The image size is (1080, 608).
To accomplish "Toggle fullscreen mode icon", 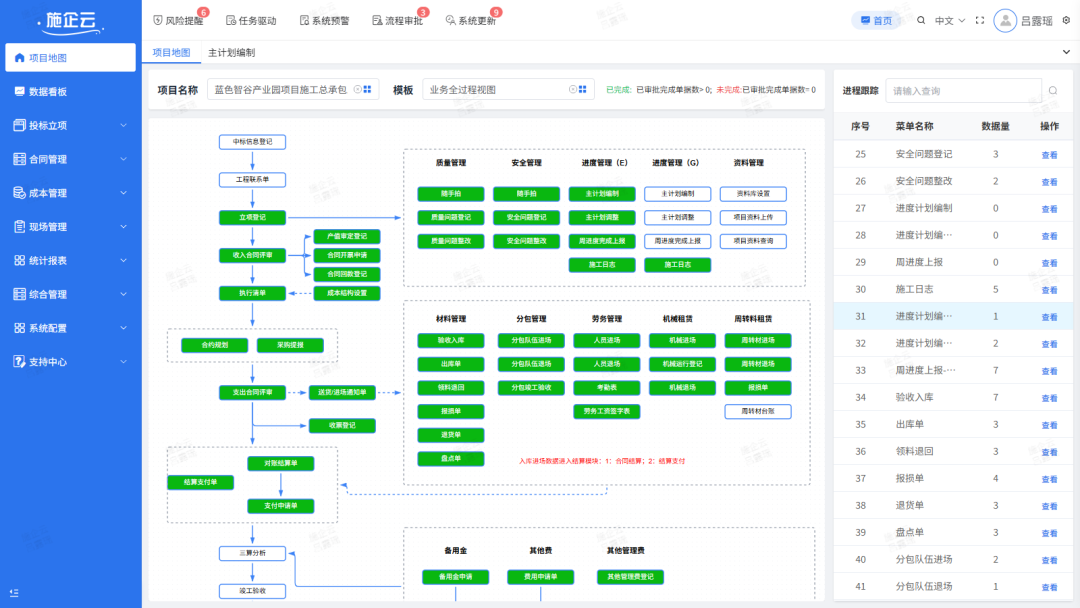I will coord(980,21).
